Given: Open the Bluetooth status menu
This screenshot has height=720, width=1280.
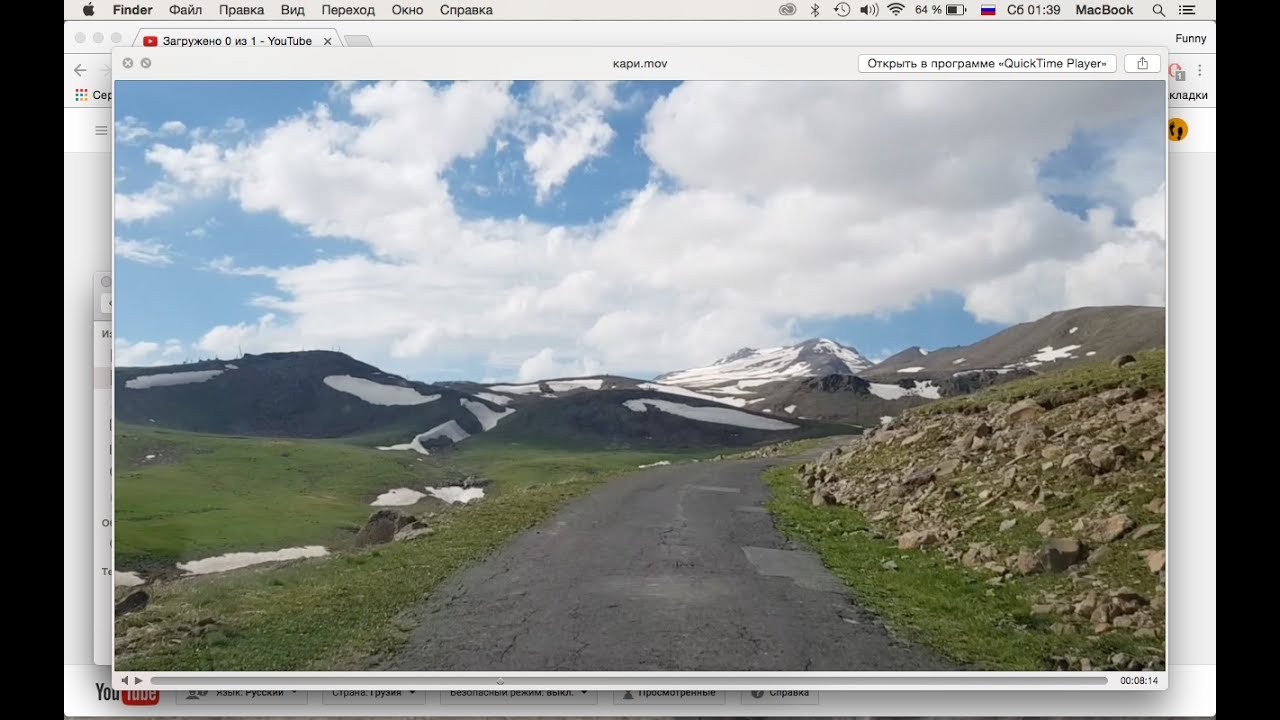Looking at the screenshot, I should coord(815,10).
